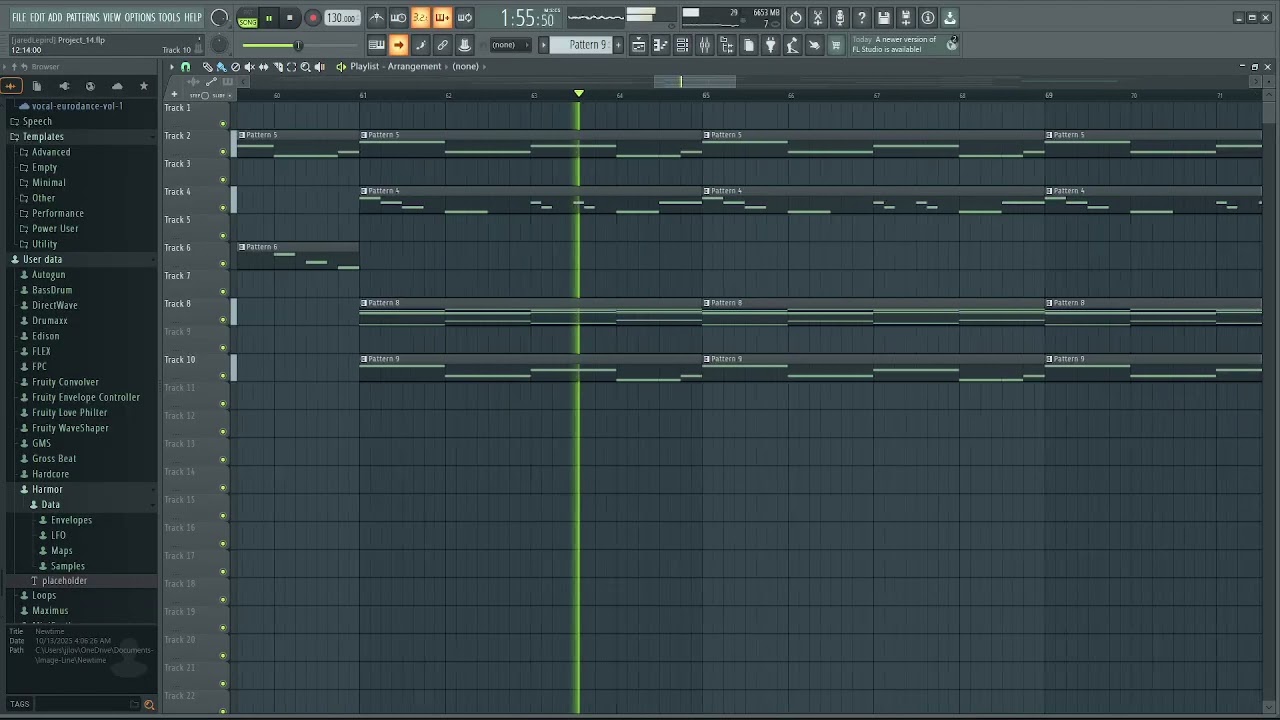Click the microphone one-click recording icon
Image resolution: width=1280 pixels, height=720 pixels.
click(x=840, y=18)
